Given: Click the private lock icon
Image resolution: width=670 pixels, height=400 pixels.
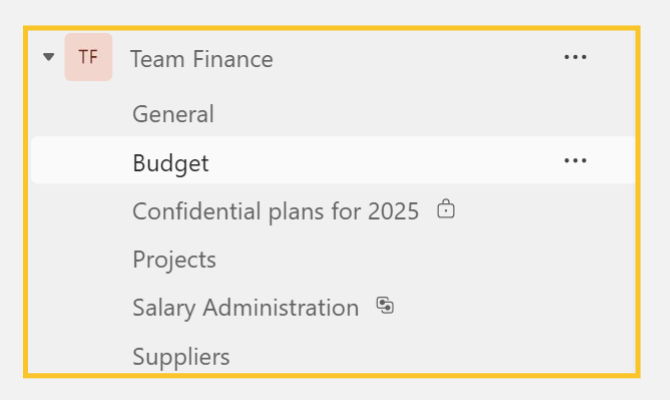Looking at the screenshot, I should coord(446,209).
